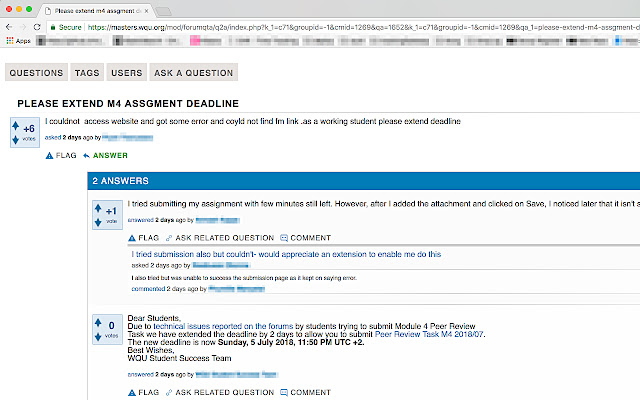640x400 pixels.
Task: Flag the first answer
Action: point(143,238)
